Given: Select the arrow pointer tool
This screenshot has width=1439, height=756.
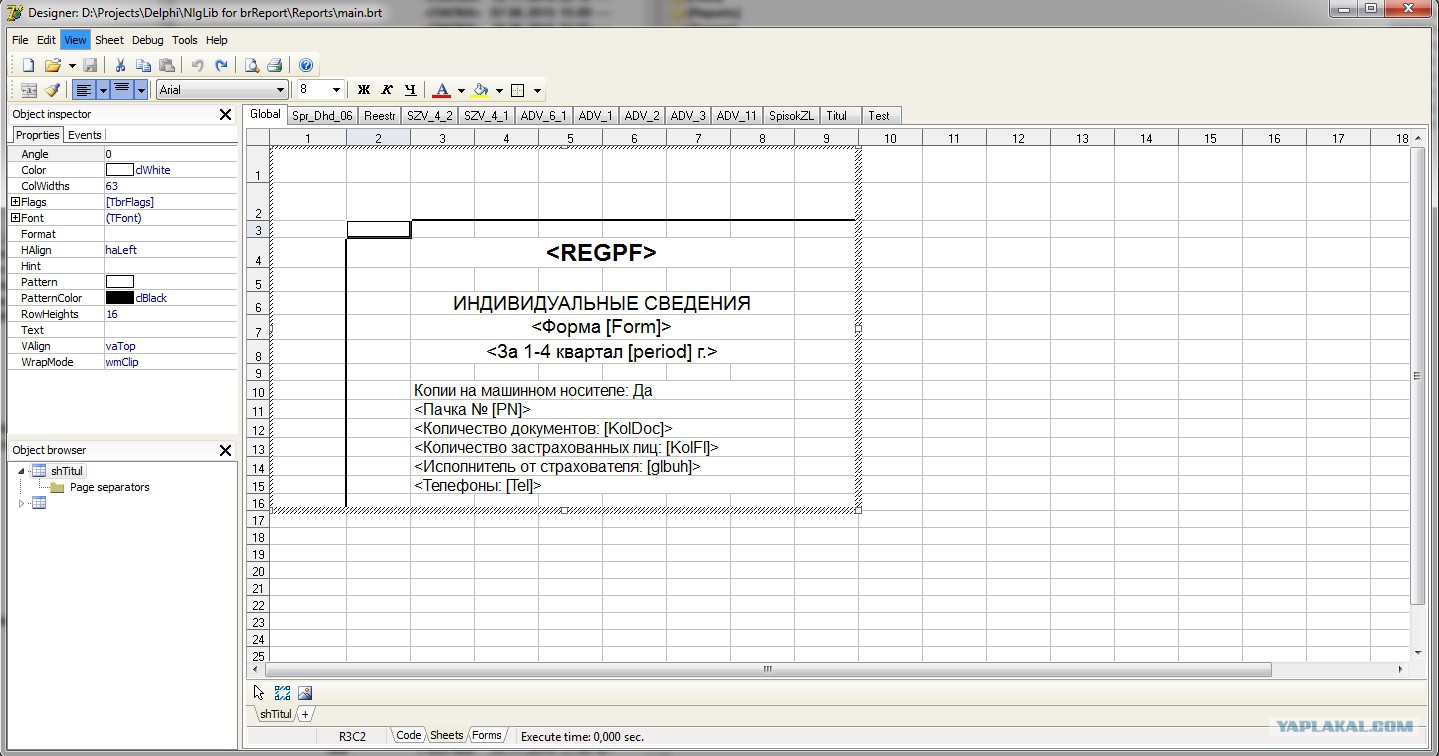Looking at the screenshot, I should coord(259,692).
